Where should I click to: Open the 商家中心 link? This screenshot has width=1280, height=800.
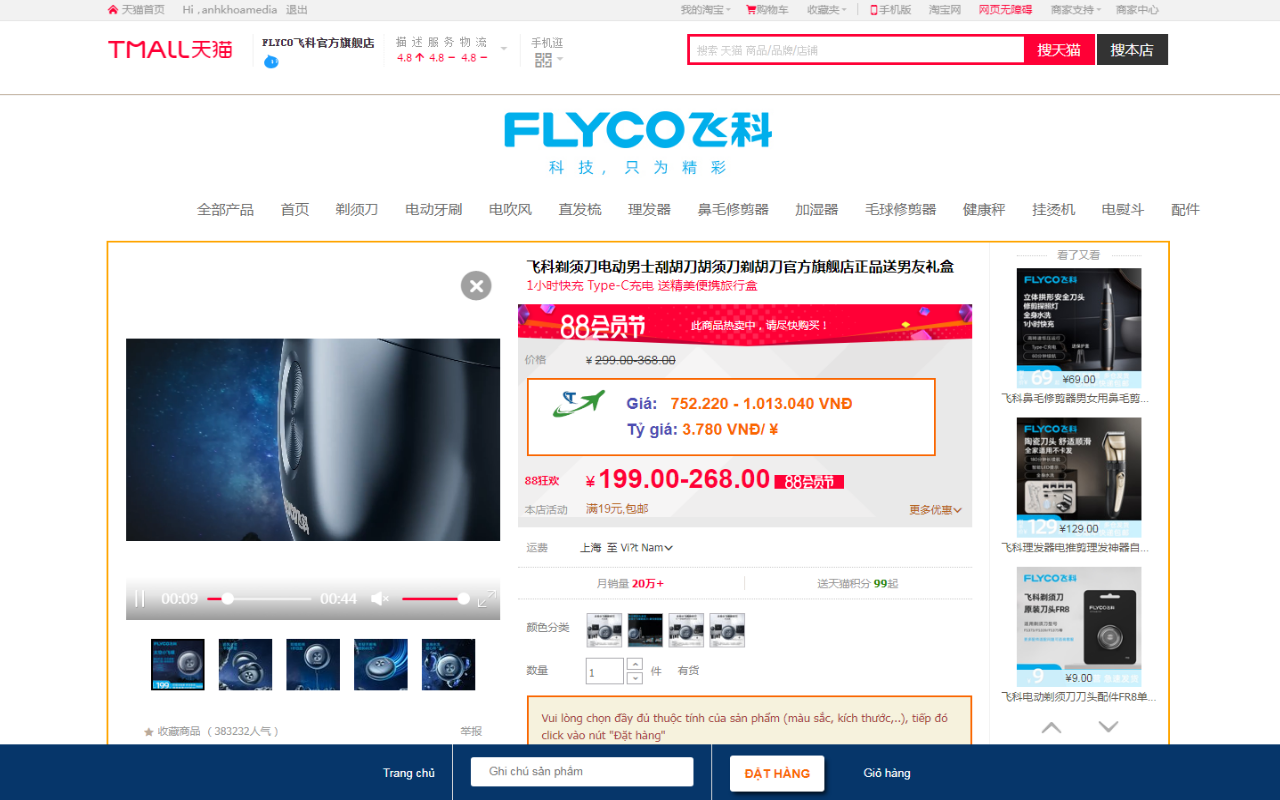(x=1137, y=10)
